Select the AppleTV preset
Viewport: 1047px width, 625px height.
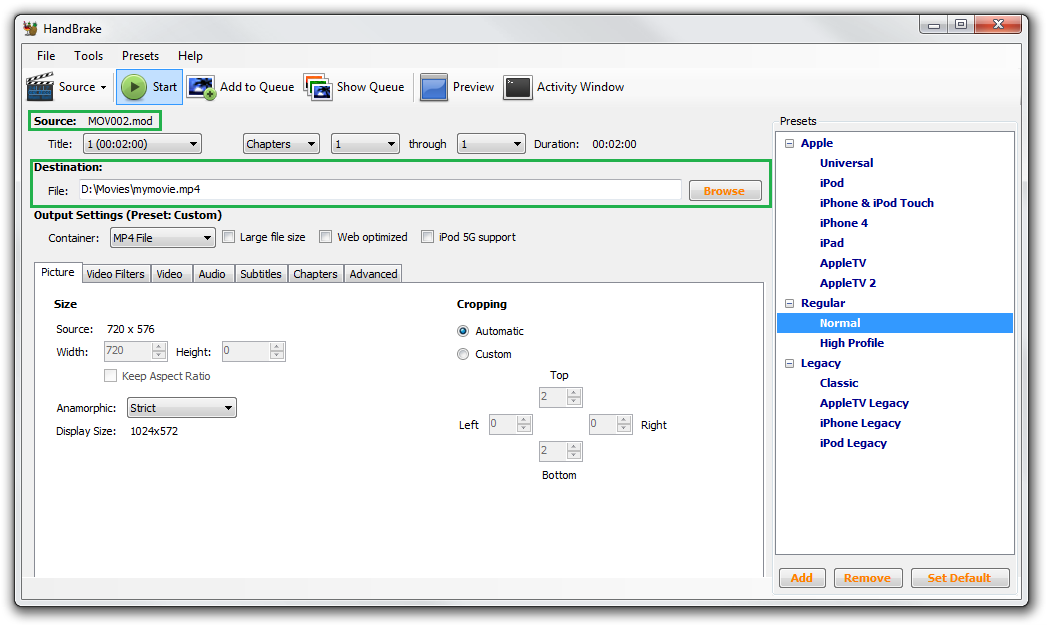click(x=843, y=263)
